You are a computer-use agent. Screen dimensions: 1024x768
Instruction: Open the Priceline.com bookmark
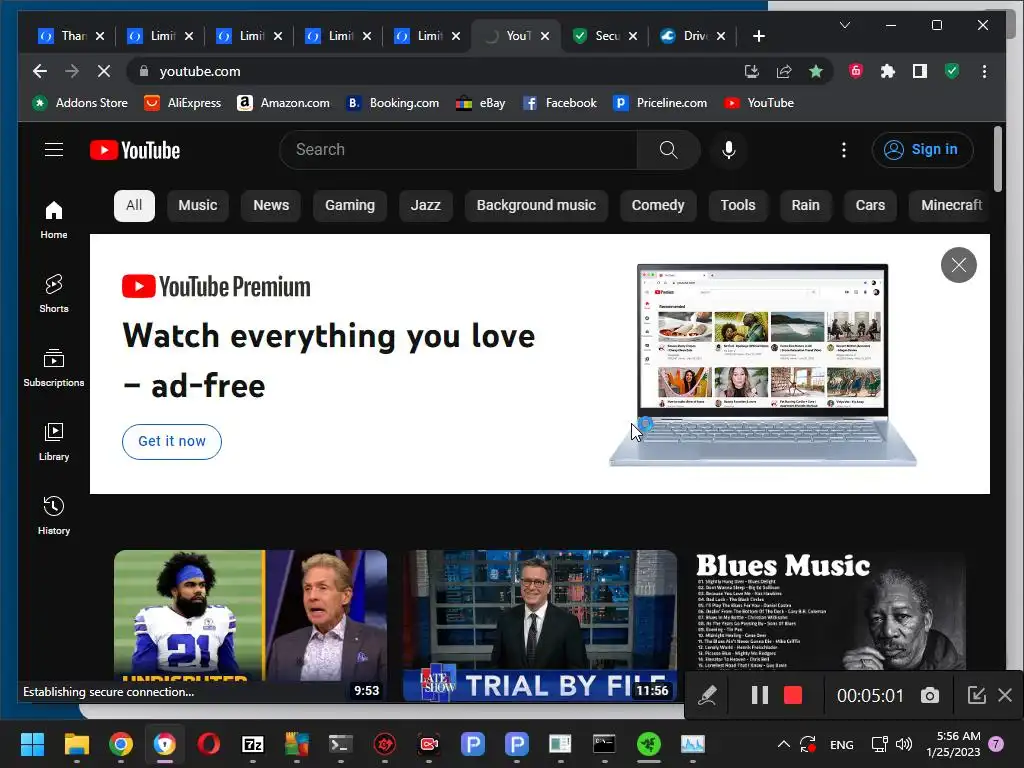tap(660, 103)
